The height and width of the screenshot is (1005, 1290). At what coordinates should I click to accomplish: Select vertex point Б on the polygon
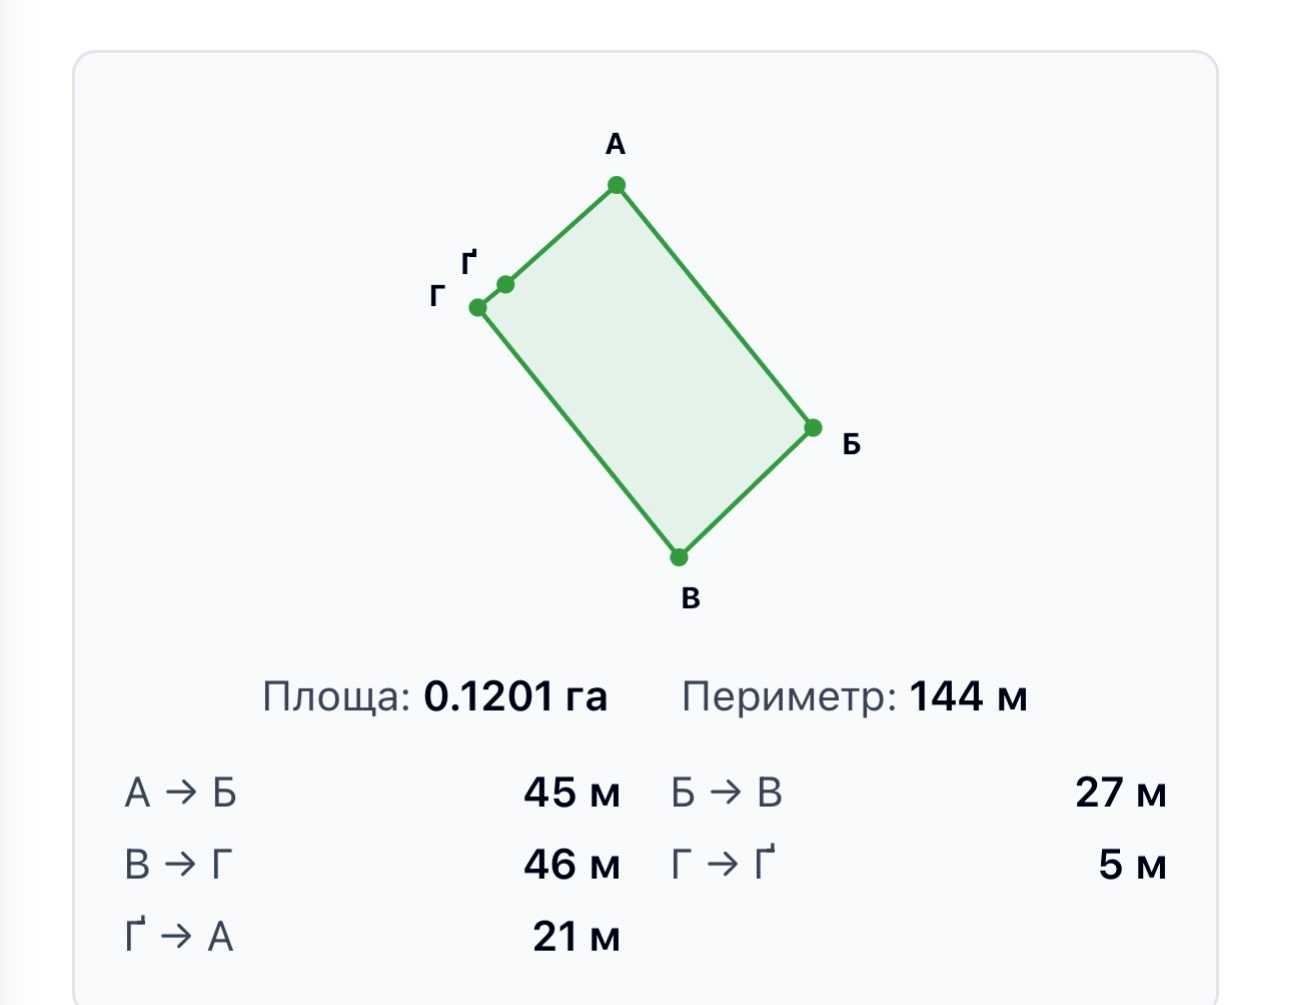(813, 428)
